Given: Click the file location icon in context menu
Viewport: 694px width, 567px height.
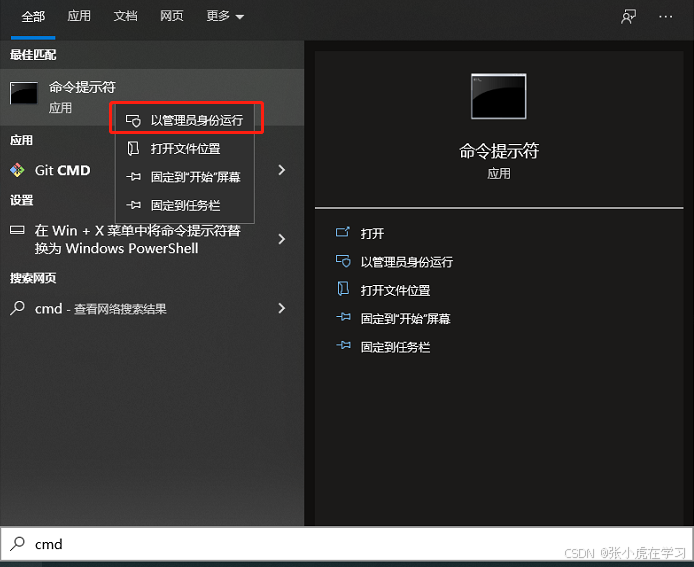Looking at the screenshot, I should 133,148.
